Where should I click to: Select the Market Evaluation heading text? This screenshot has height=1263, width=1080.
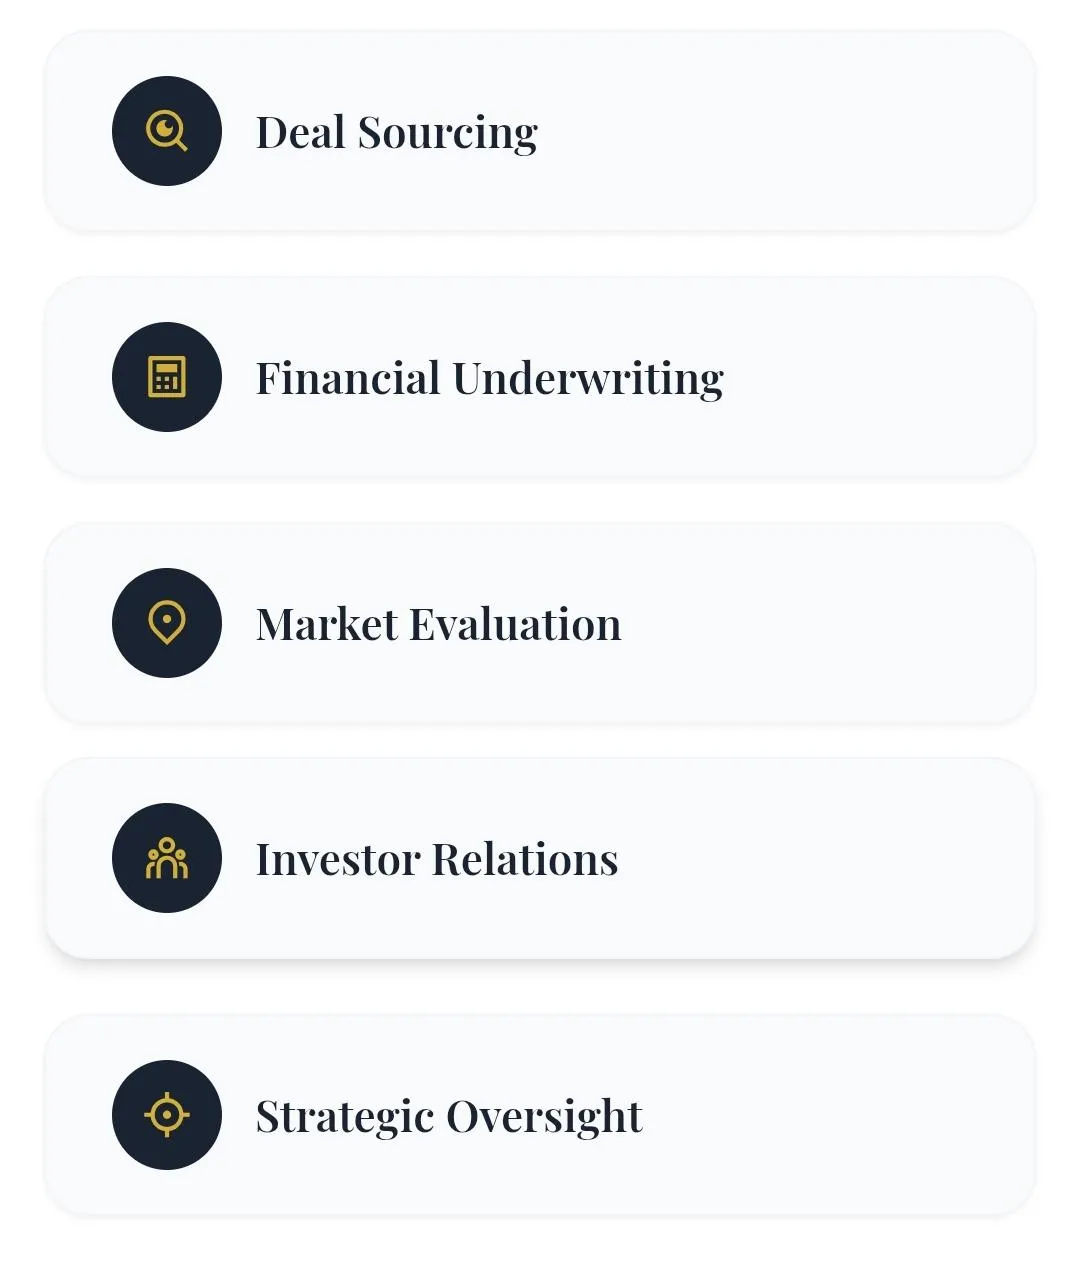click(438, 625)
